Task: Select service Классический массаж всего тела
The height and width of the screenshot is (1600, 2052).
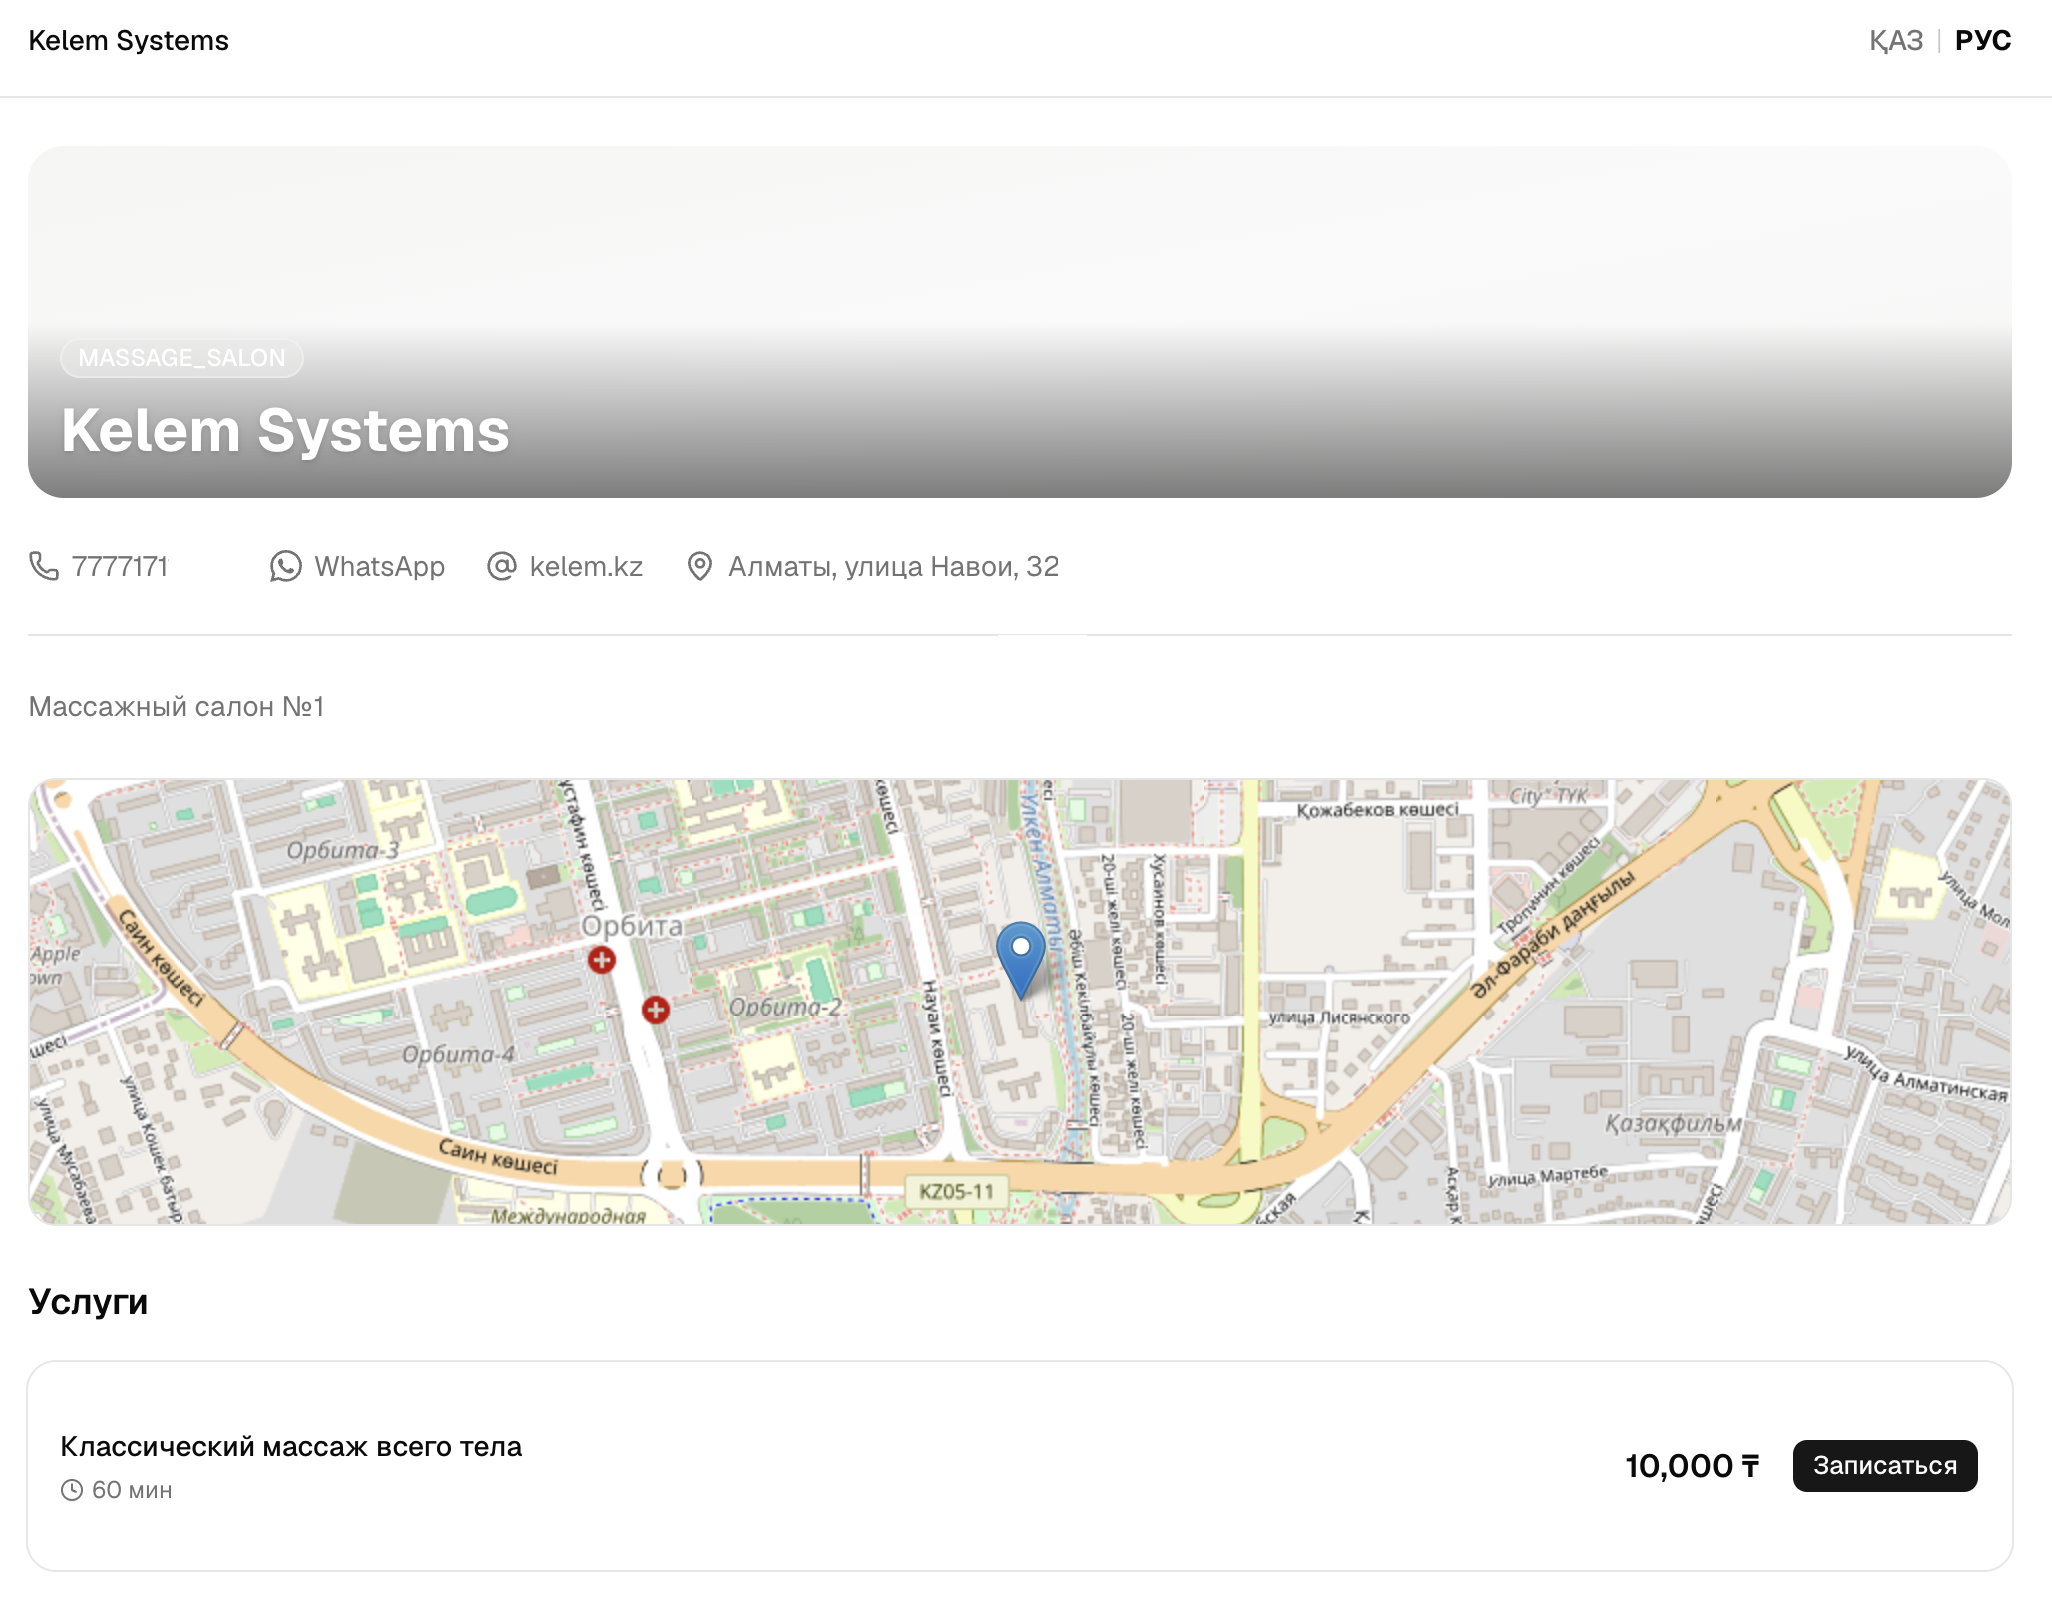Action: (291, 1447)
